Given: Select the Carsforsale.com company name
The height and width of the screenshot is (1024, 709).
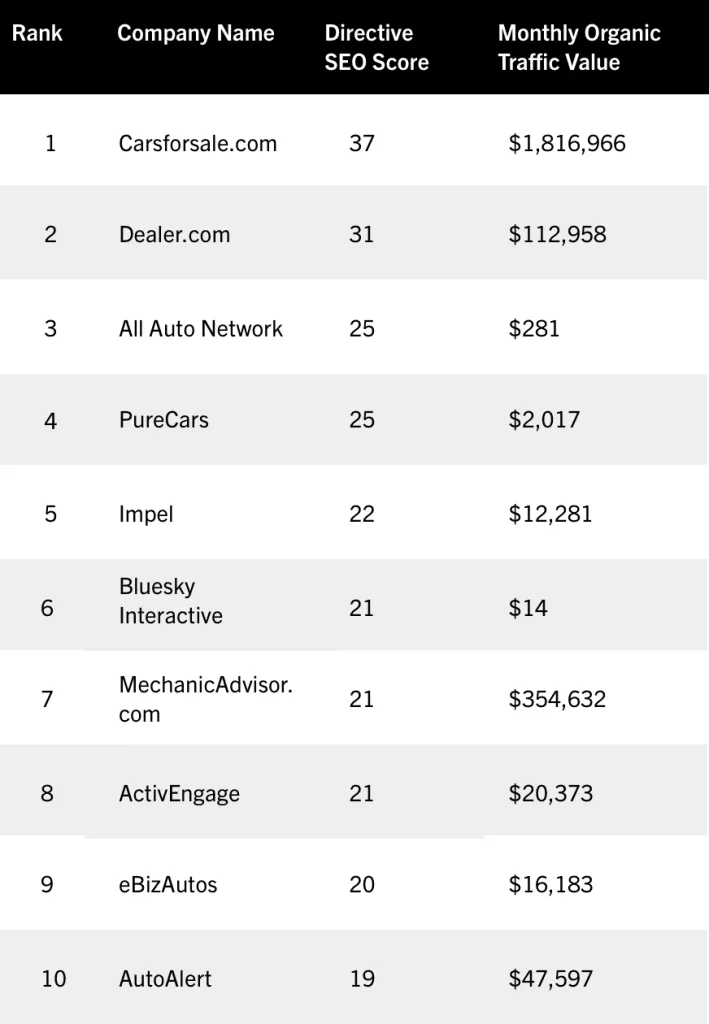Looking at the screenshot, I should (x=198, y=143).
